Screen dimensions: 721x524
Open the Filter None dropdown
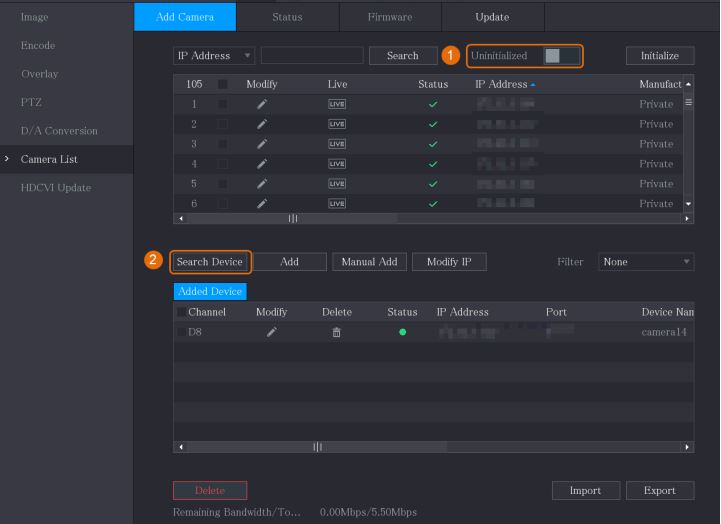point(646,262)
